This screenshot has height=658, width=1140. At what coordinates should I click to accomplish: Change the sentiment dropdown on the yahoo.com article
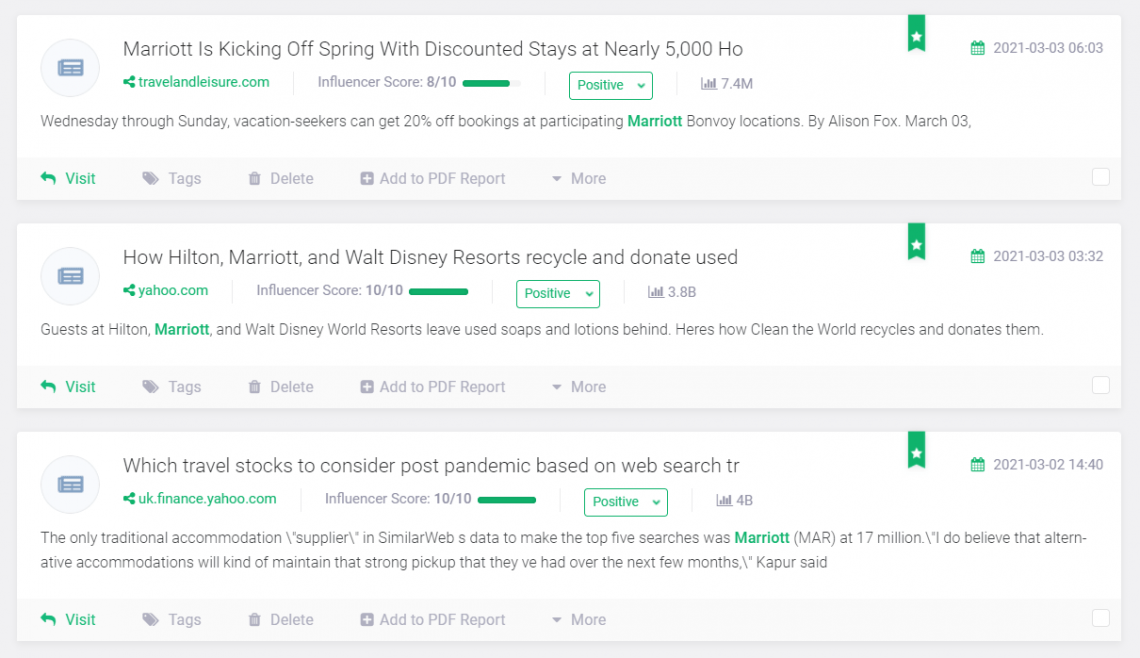pyautogui.click(x=557, y=293)
